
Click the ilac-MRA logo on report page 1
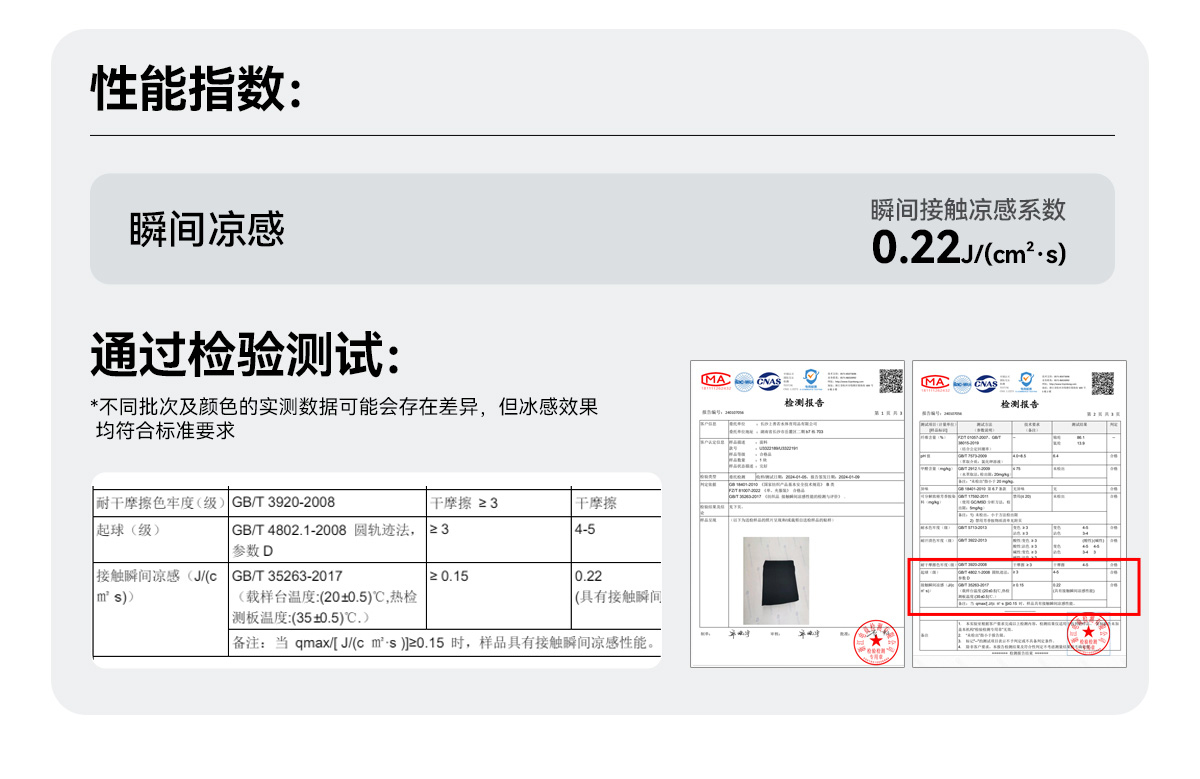pyautogui.click(x=744, y=380)
